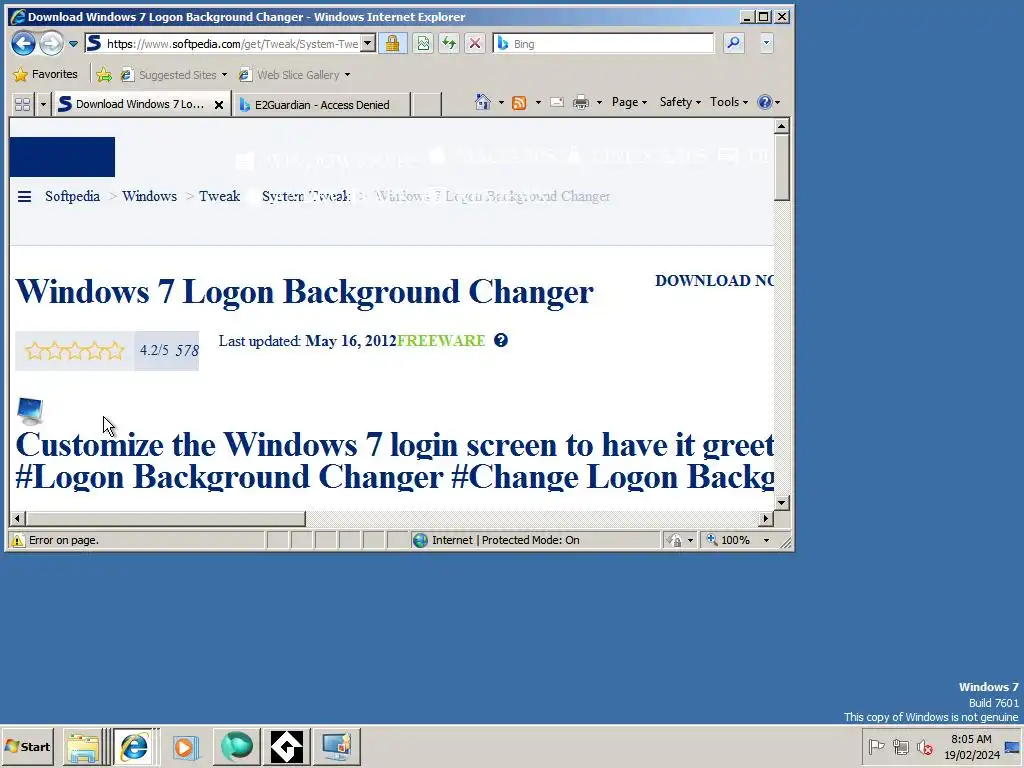Open Windows Explorer from taskbar
This screenshot has height=768, width=1024.
(x=83, y=746)
